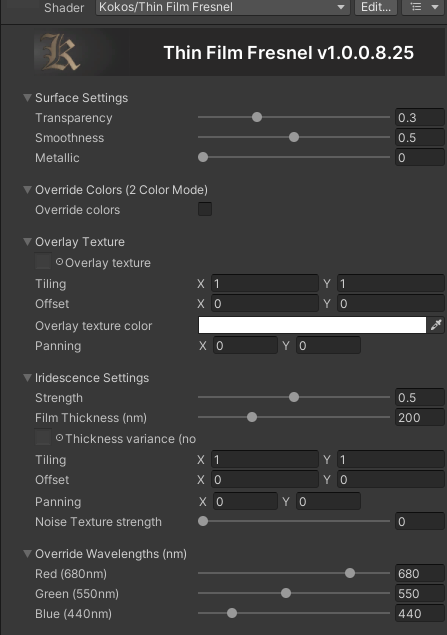Select the Thickness variance texture slot
This screenshot has width=447, height=635.
43,437
